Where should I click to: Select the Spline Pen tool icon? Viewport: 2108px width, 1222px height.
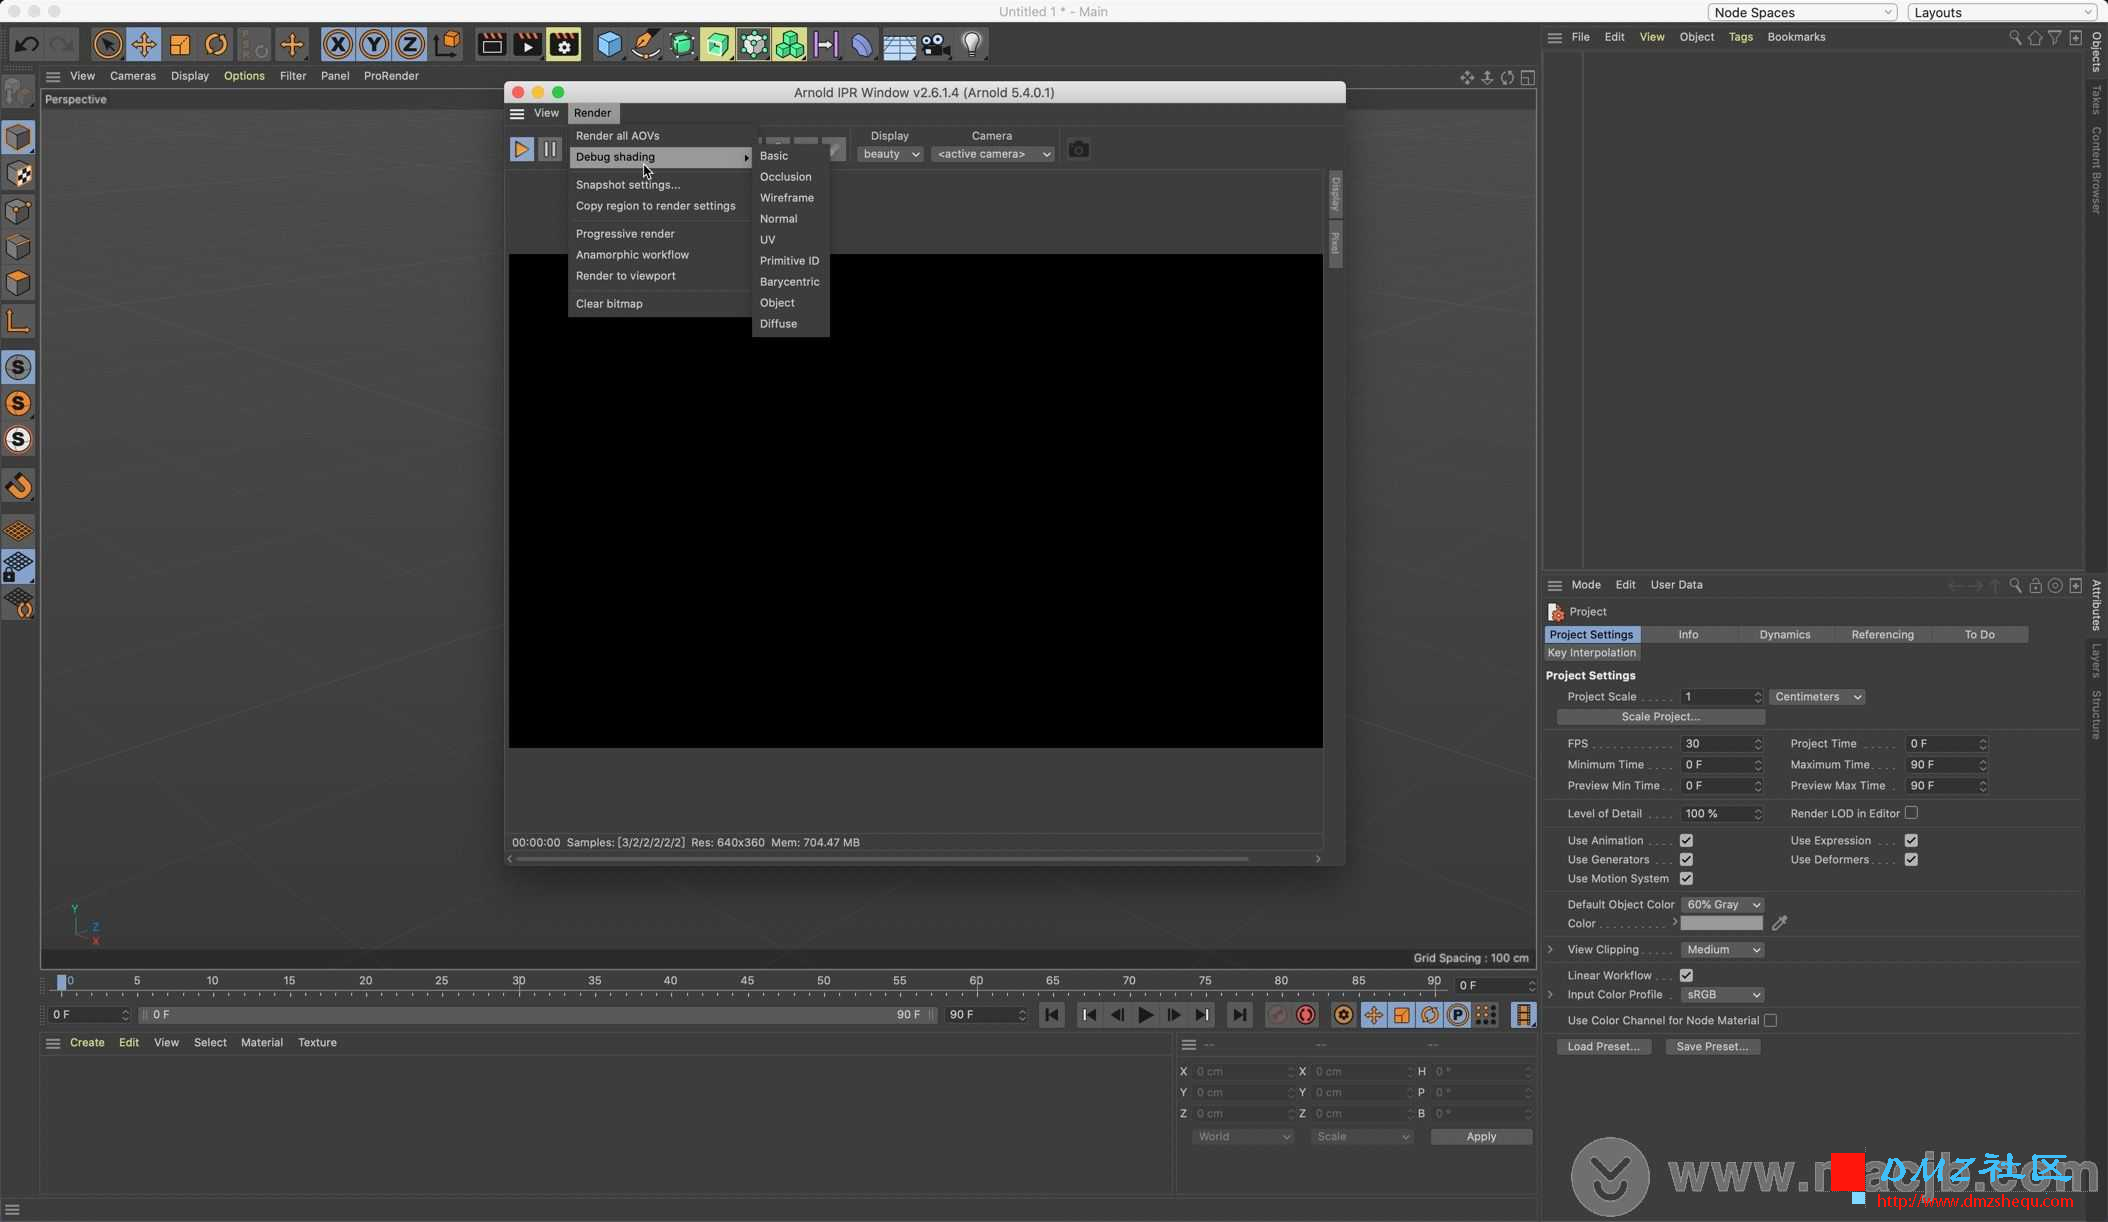(x=646, y=44)
